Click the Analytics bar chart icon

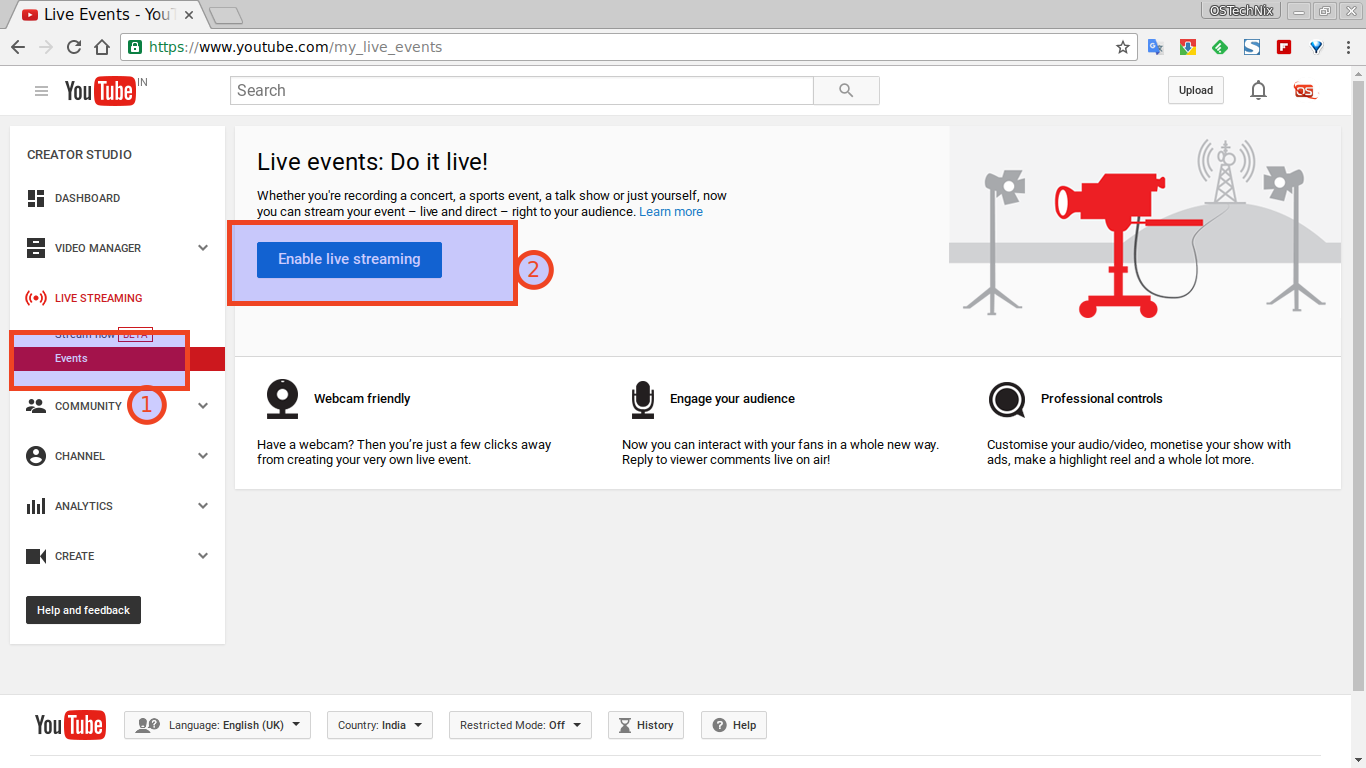pyautogui.click(x=36, y=506)
